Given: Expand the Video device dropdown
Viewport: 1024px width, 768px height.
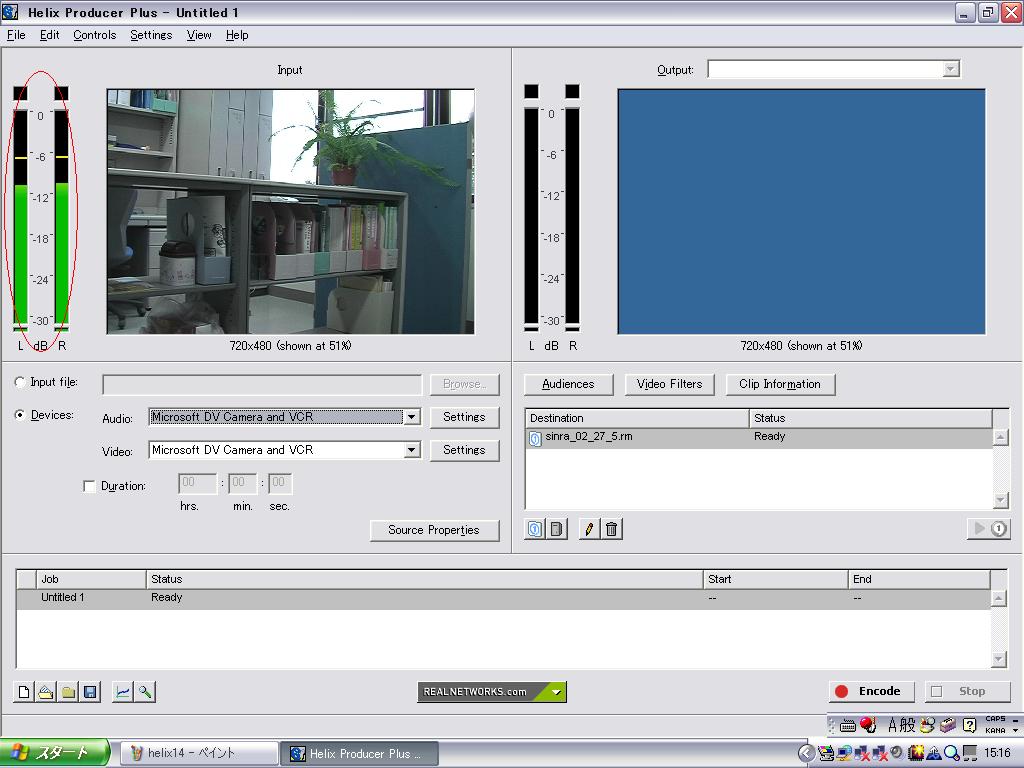Looking at the screenshot, I should (x=411, y=450).
